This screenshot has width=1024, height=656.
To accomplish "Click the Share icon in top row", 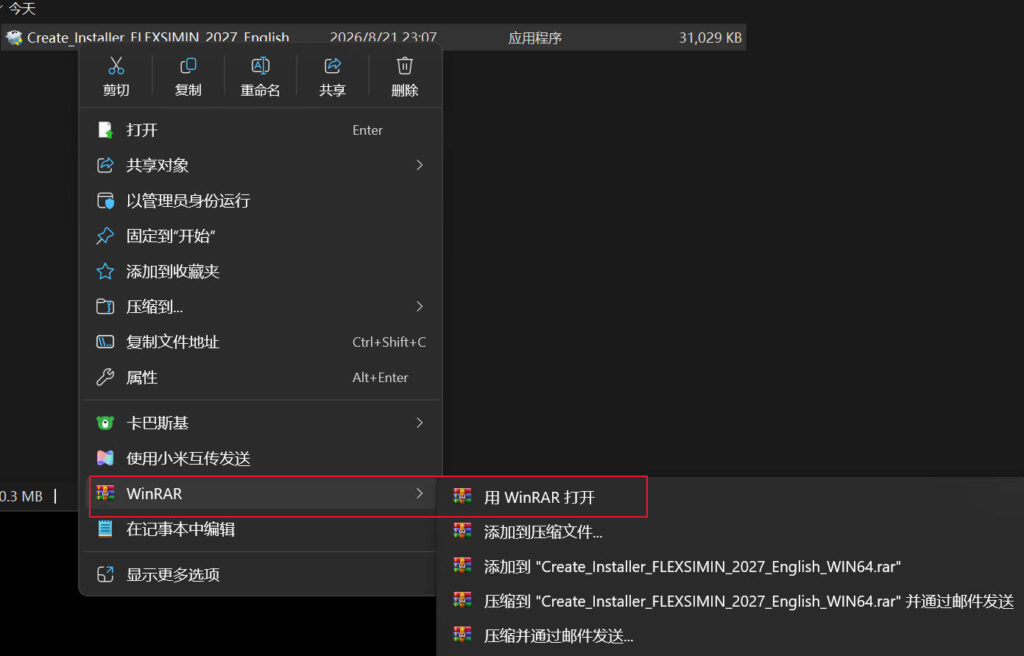I will coord(332,66).
